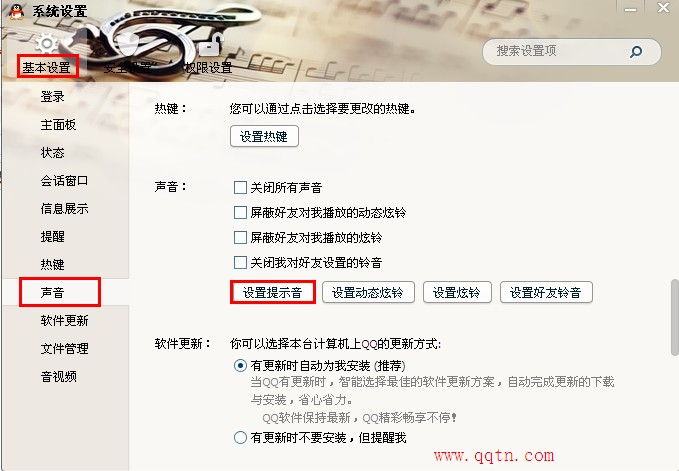Click the gear icon above 基本设置
This screenshot has width=679, height=471.
coord(46,45)
